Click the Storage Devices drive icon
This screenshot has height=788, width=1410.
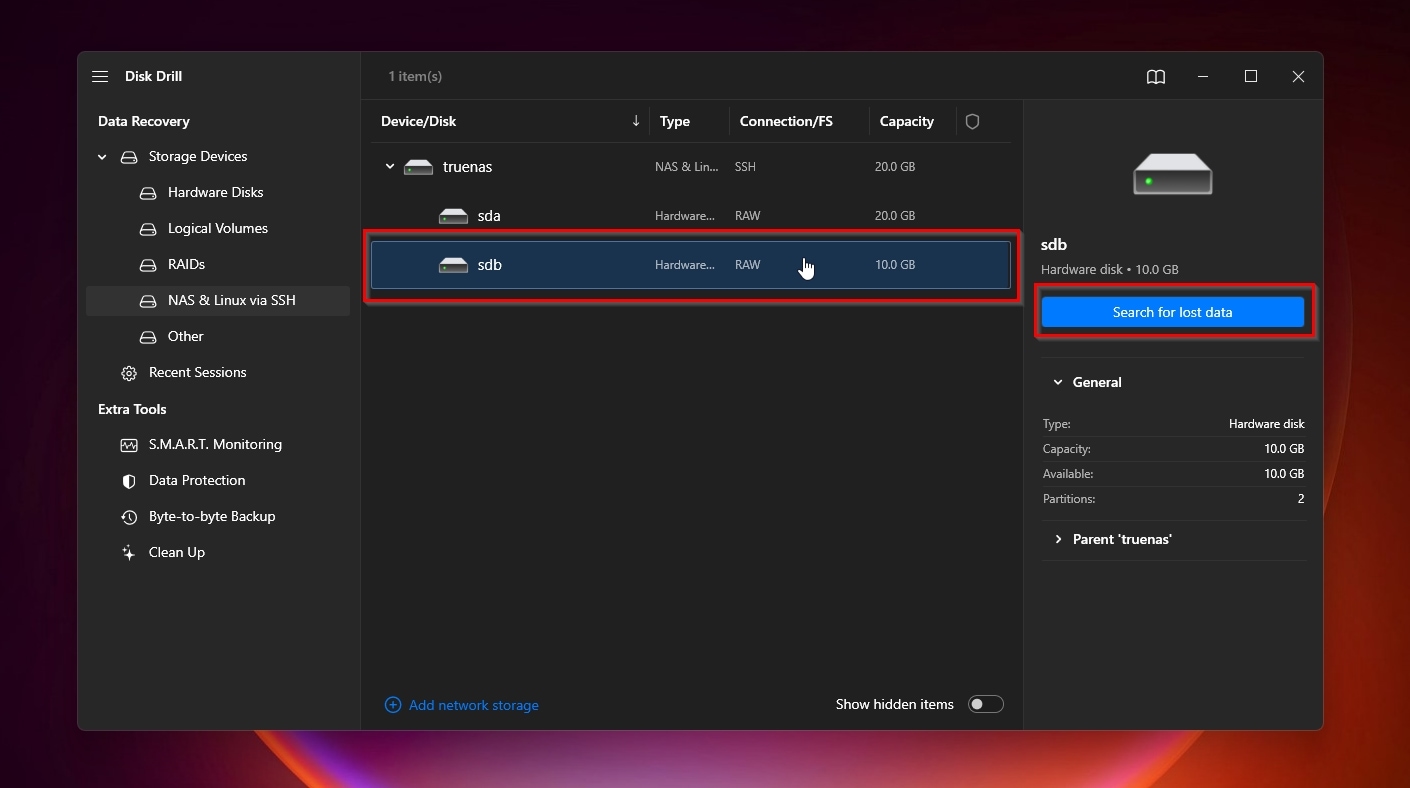tap(129, 157)
